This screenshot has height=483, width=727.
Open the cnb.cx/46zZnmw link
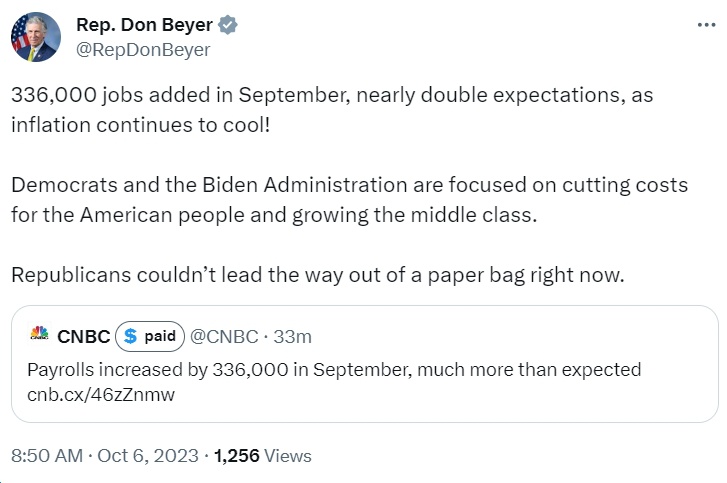pyautogui.click(x=101, y=394)
